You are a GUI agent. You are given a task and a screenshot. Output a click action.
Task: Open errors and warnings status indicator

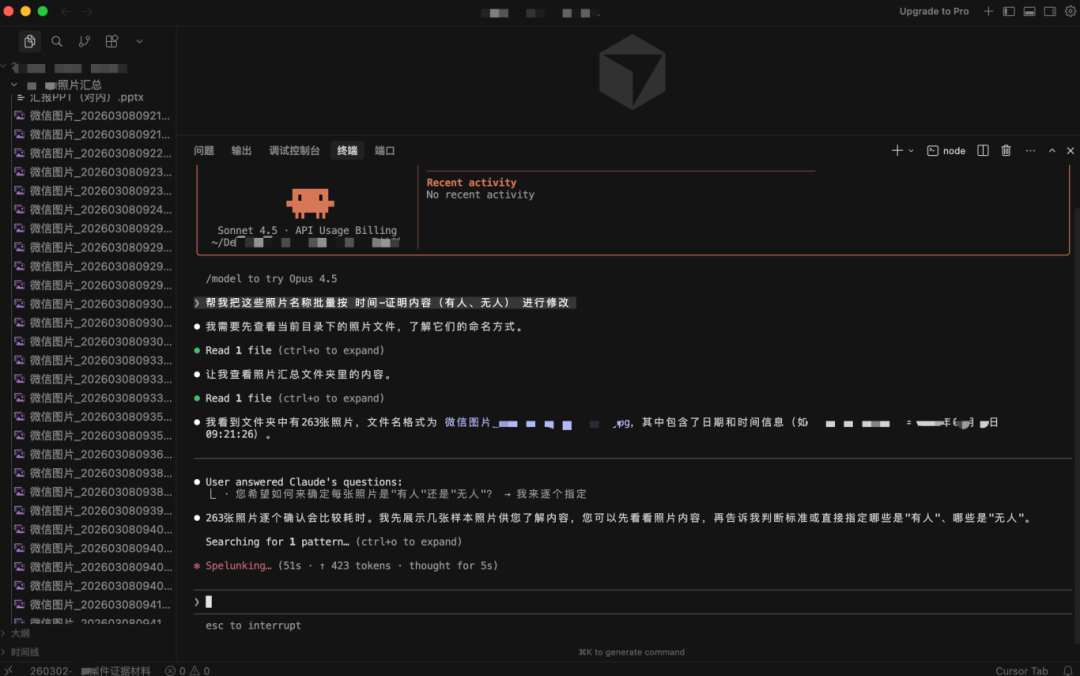click(x=187, y=670)
